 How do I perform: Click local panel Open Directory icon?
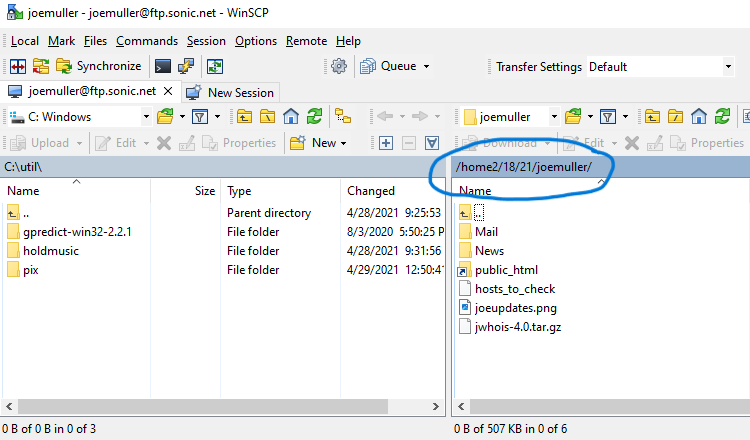(165, 116)
